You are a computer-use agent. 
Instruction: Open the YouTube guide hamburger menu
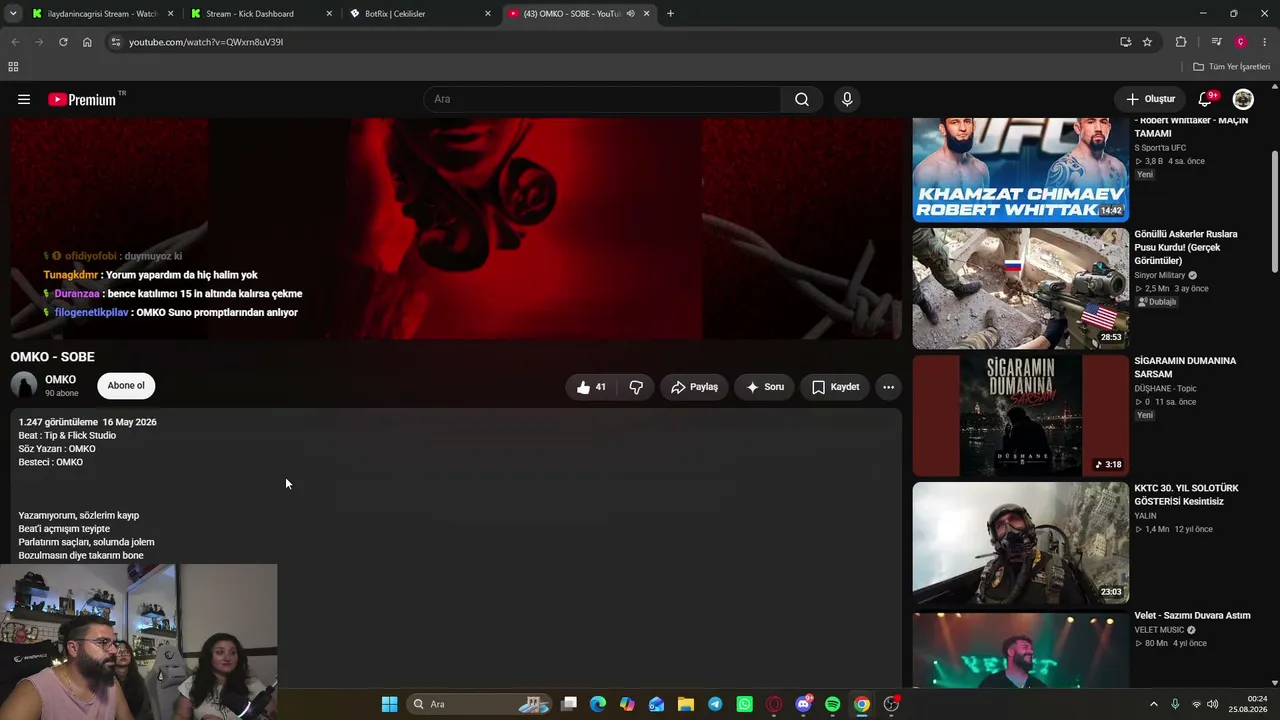(24, 99)
